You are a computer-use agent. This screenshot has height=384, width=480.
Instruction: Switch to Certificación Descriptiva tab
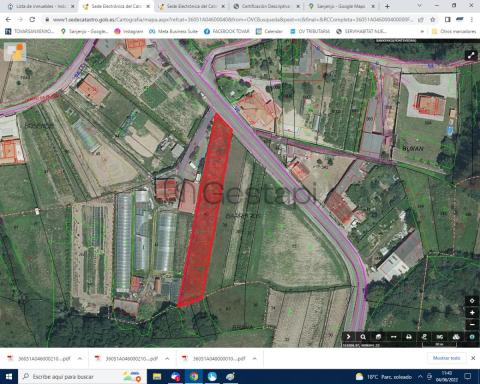point(266,6)
